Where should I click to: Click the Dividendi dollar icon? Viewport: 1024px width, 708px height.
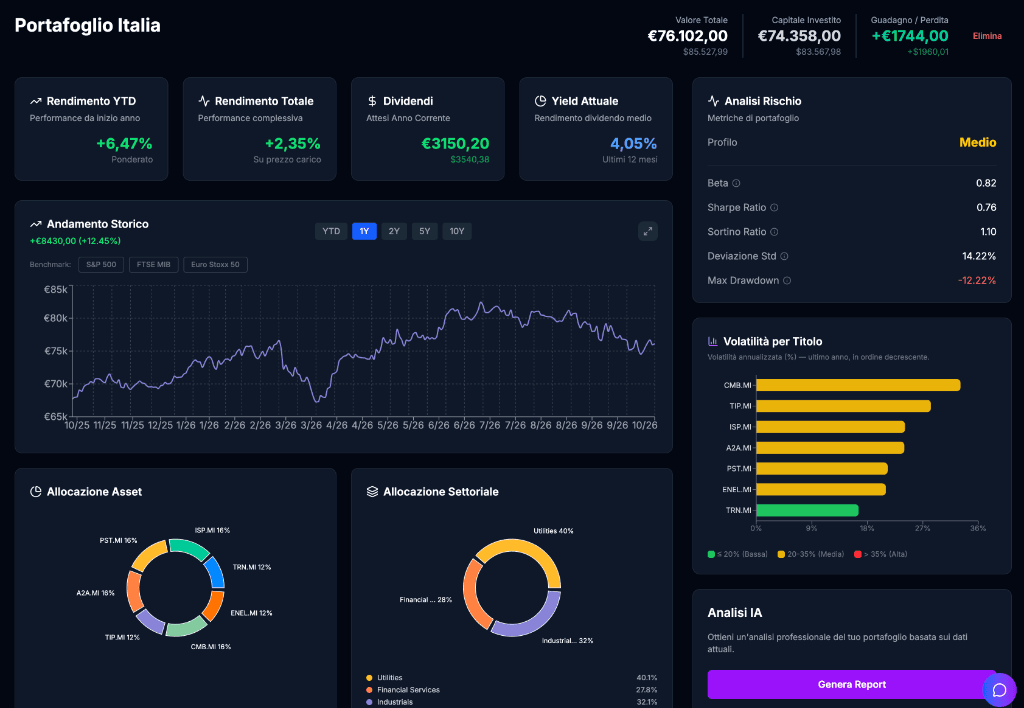tap(372, 101)
